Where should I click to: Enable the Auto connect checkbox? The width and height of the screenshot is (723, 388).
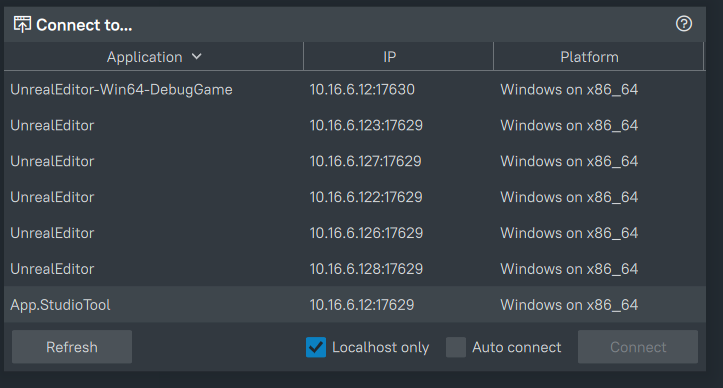click(x=456, y=347)
